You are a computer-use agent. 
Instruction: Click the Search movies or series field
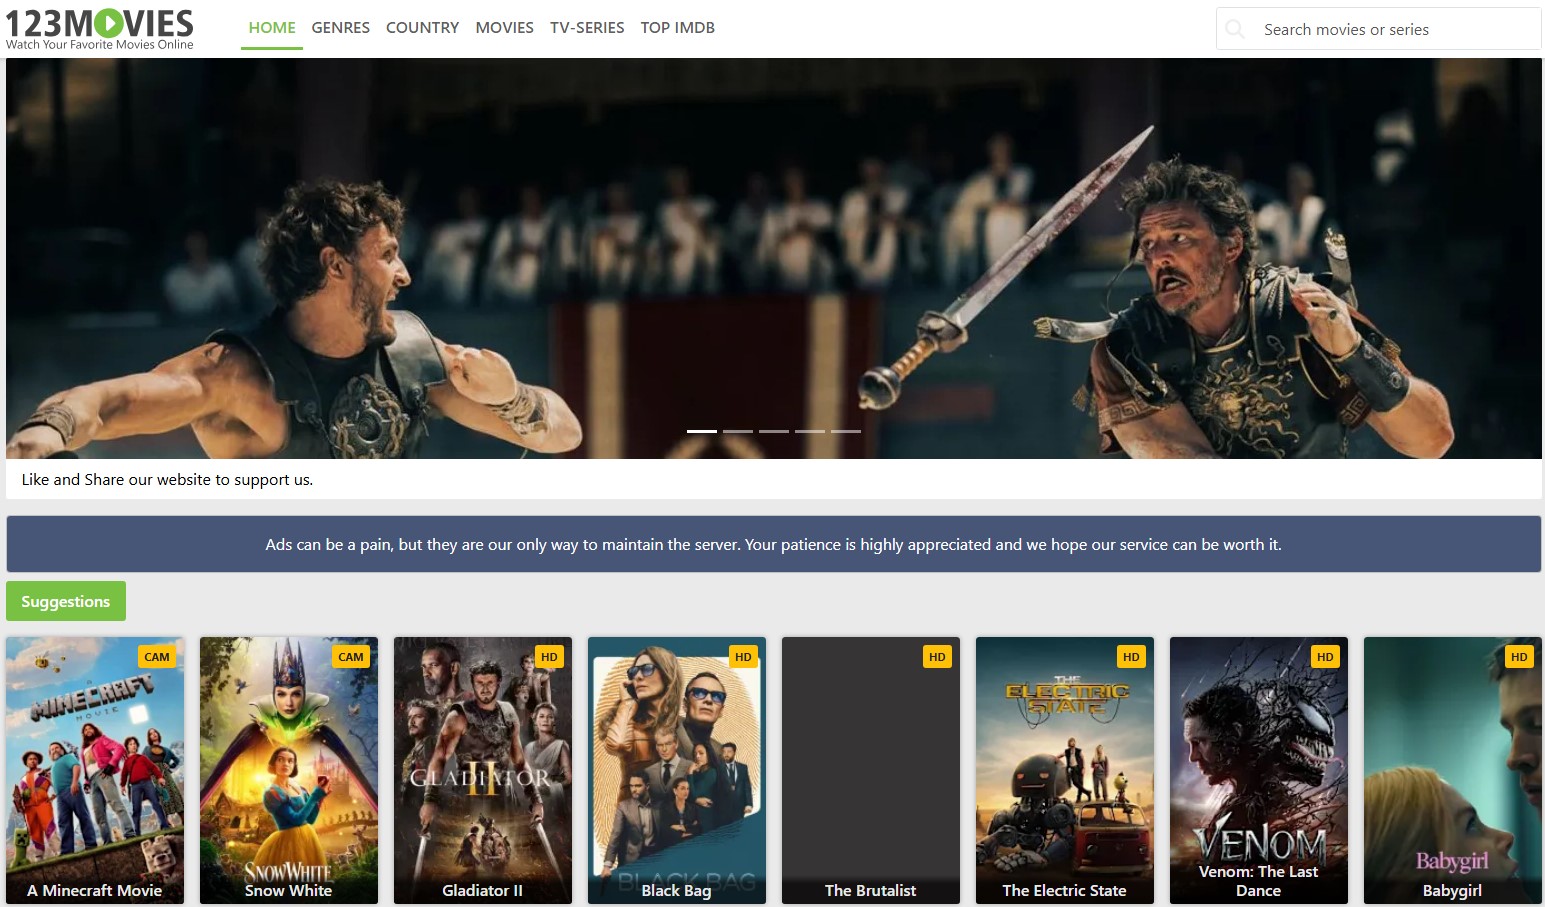tap(1379, 29)
